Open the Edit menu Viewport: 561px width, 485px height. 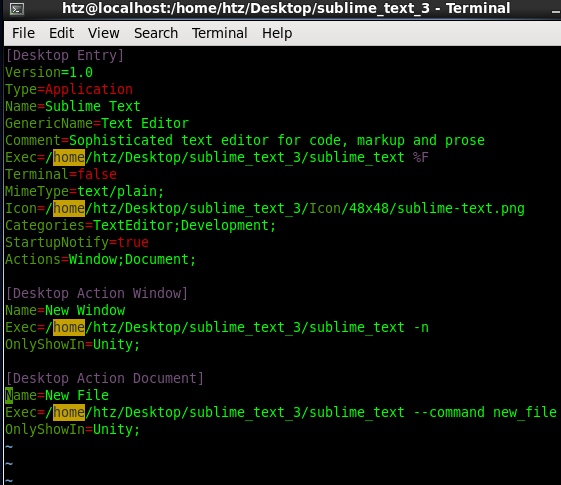coord(62,33)
